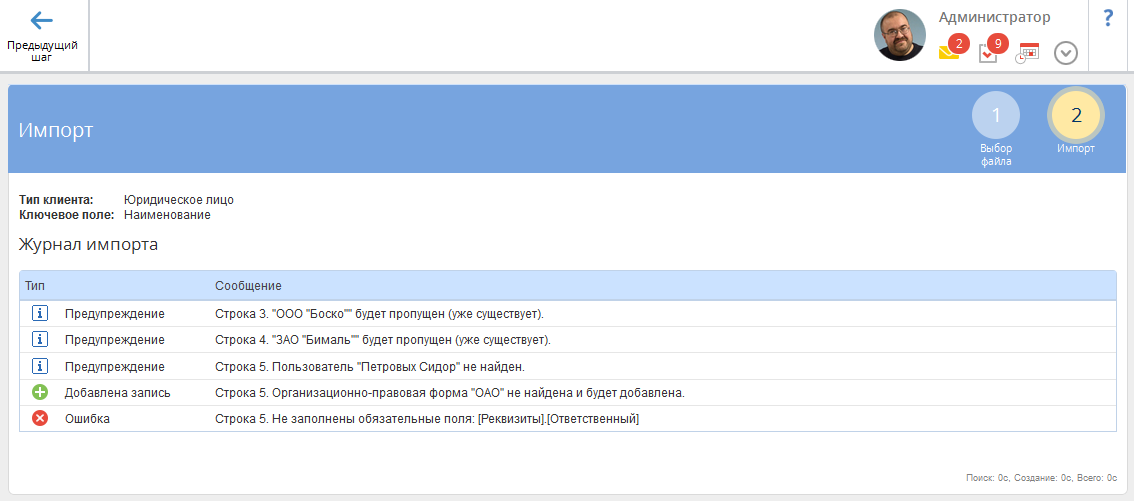
Task: Click the info icon for Строка 3 row
Action: coord(40,314)
